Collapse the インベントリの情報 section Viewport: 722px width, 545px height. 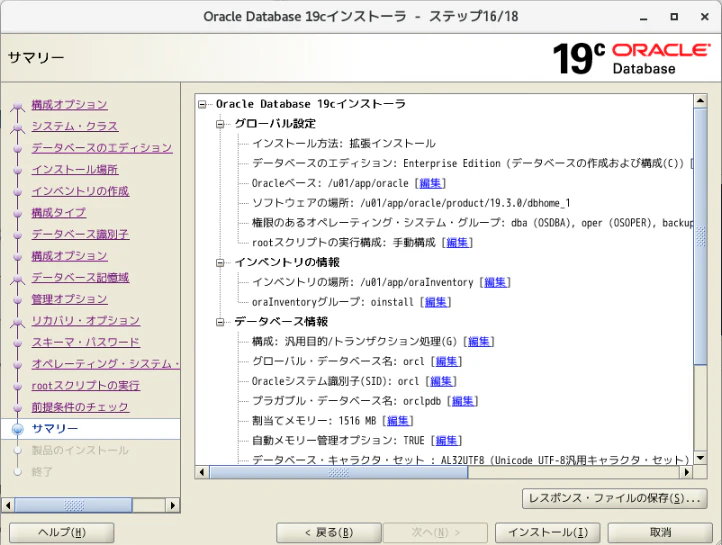(220, 262)
